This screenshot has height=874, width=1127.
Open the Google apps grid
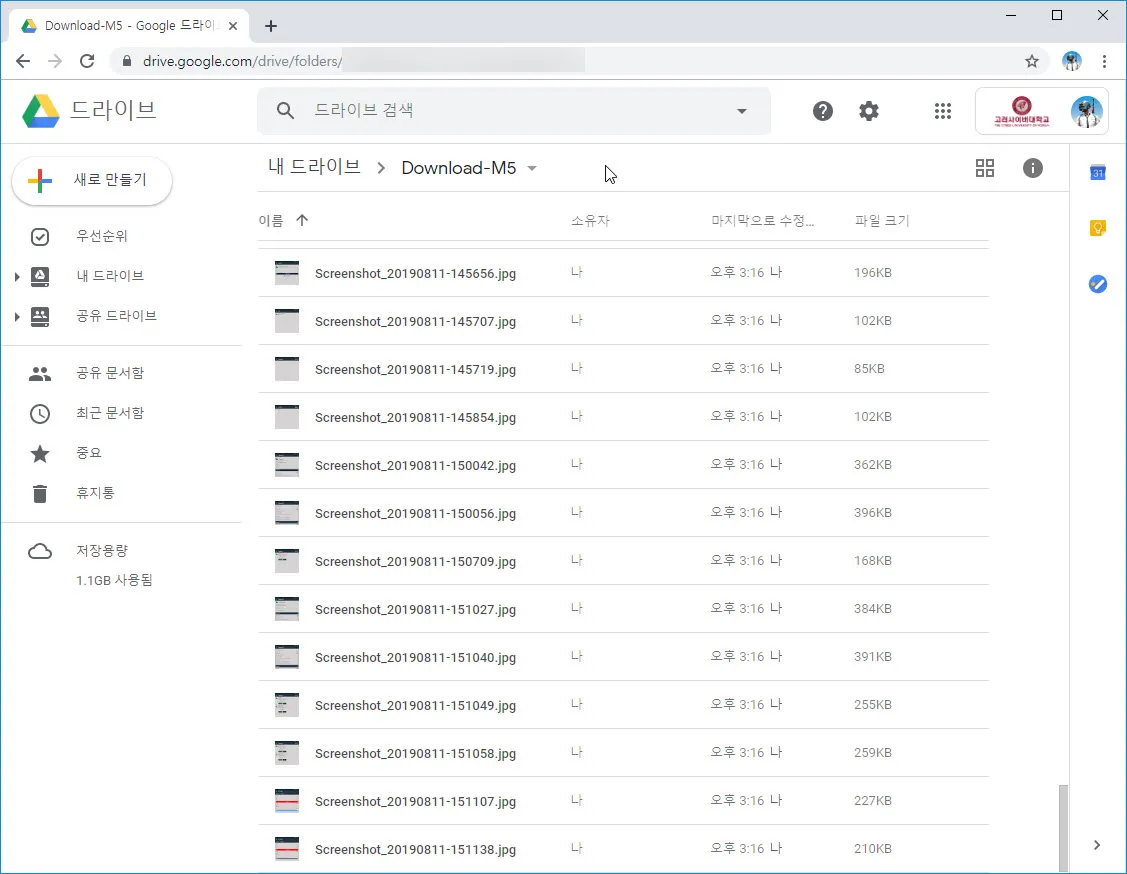click(x=942, y=111)
